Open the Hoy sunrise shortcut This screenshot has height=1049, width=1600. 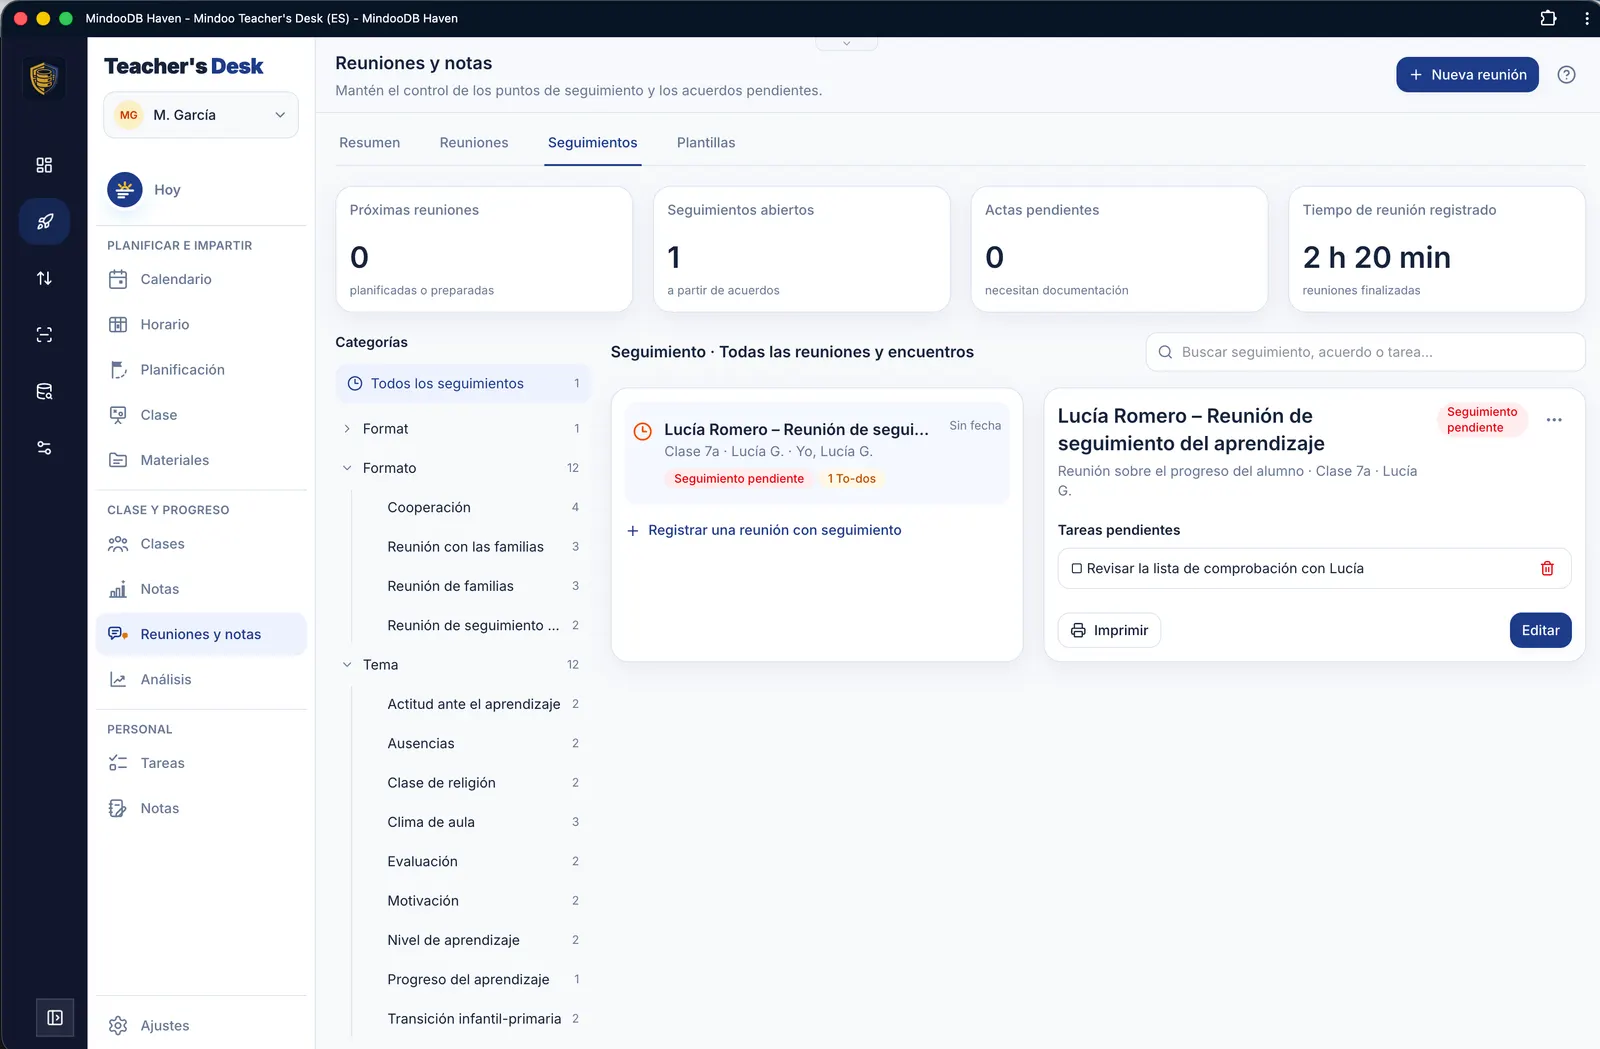point(201,190)
